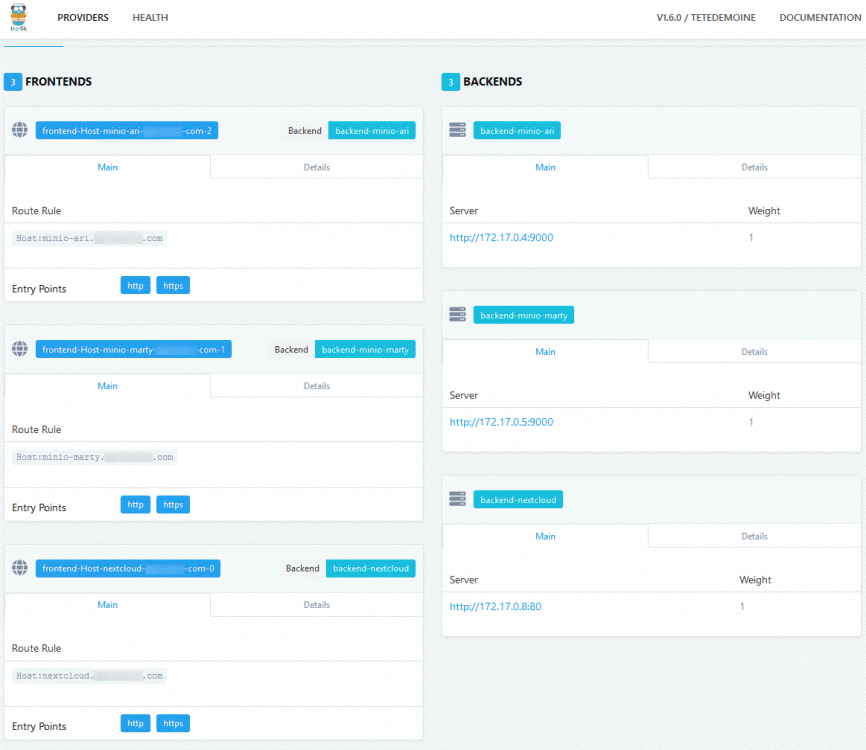Click the backends count badge

click(451, 82)
